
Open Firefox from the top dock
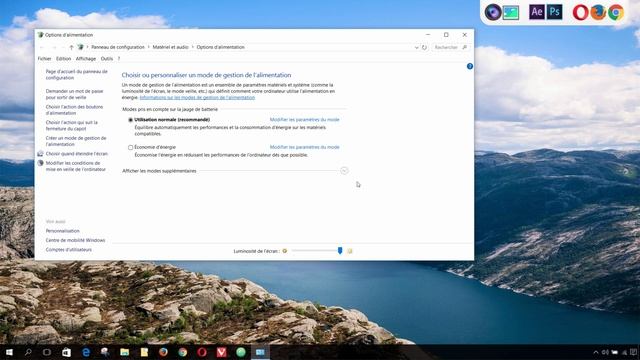tap(598, 13)
